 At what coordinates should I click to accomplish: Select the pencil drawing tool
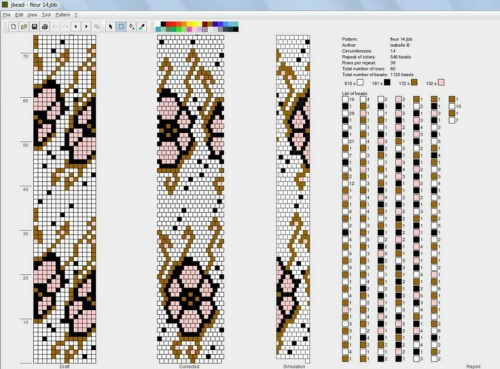[110, 26]
